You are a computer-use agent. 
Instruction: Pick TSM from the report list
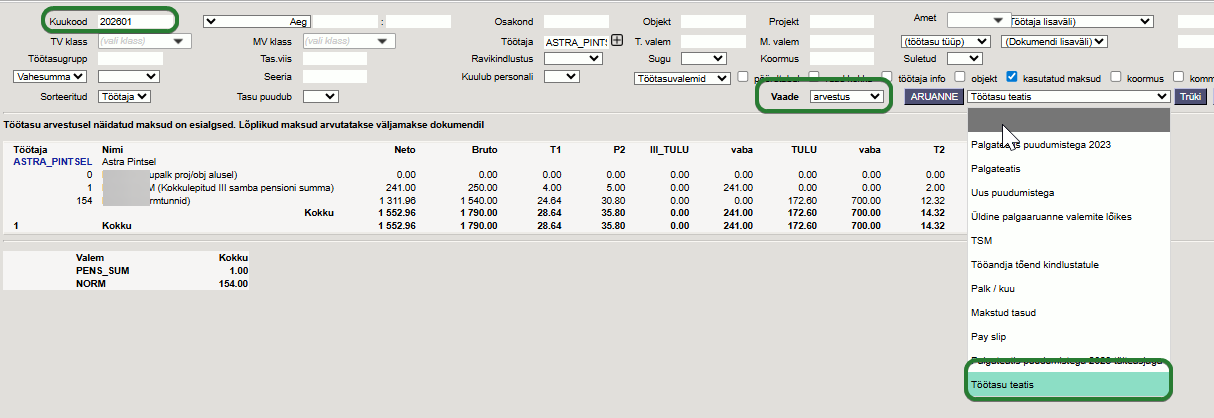[x=981, y=241]
